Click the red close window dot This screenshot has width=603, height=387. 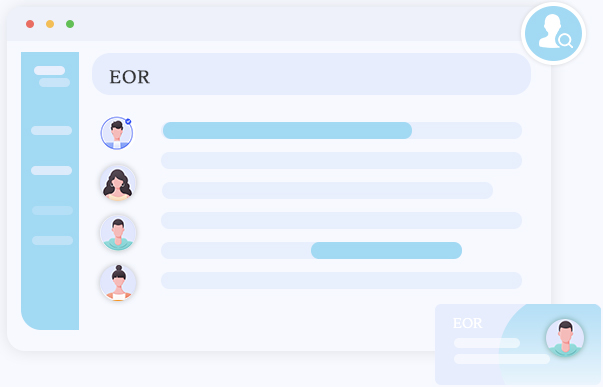click(x=30, y=24)
